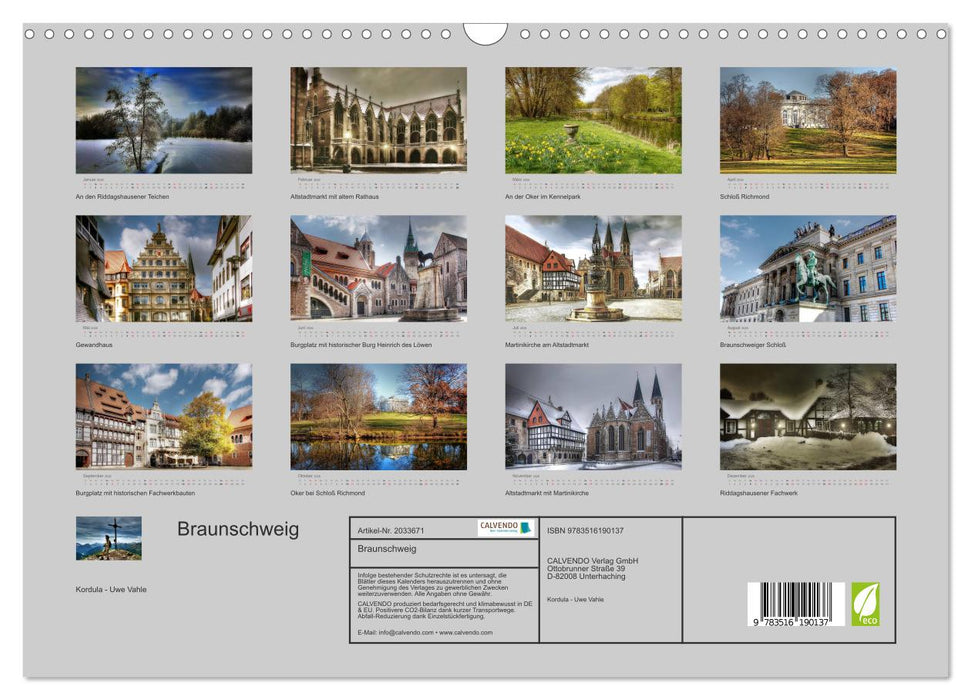Viewport: 971px width, 700px height.
Task: Click the www.calvendo.com website link
Action: [468, 631]
